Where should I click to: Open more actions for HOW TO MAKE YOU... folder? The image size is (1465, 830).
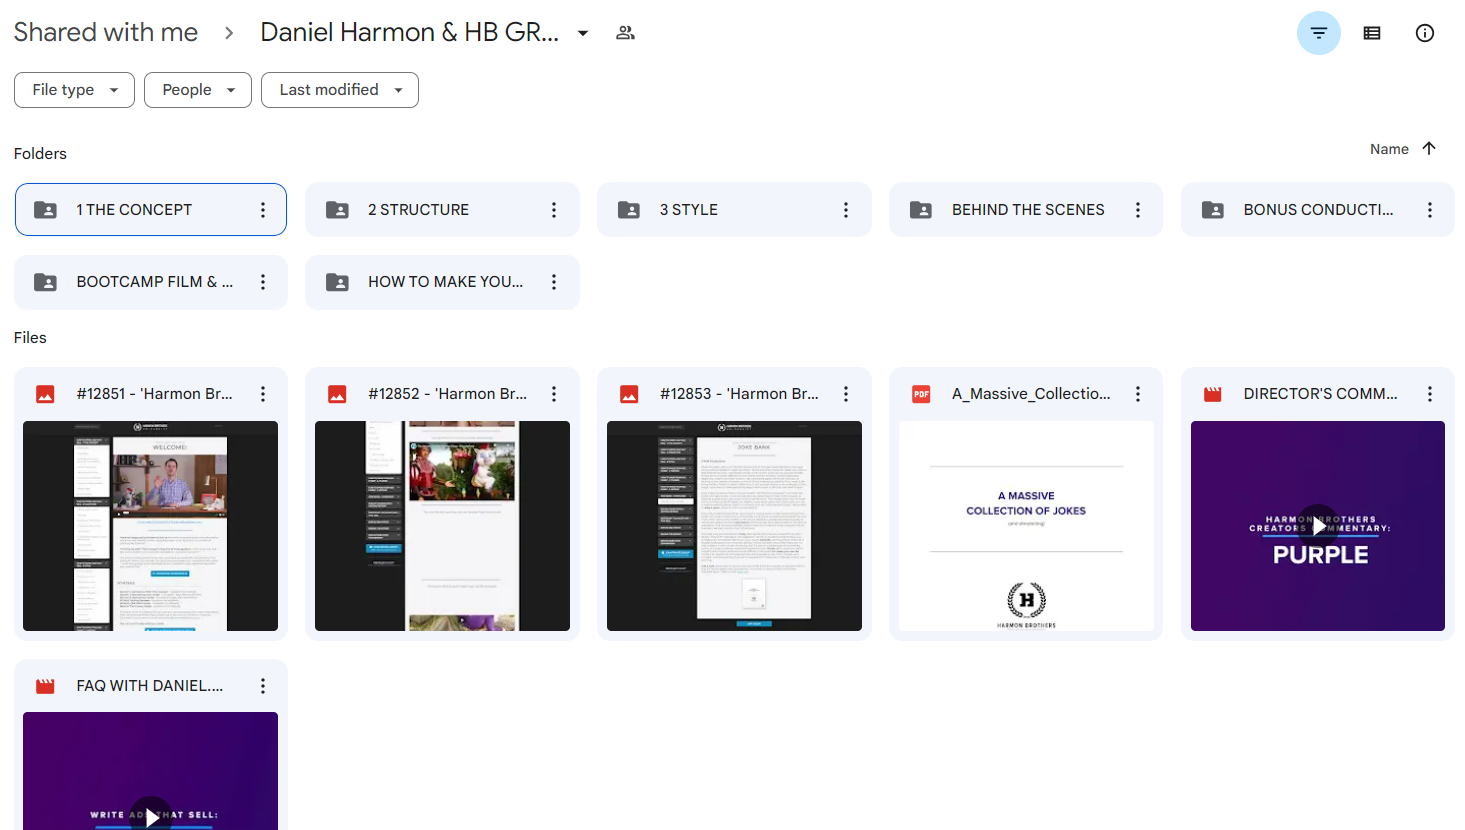tap(554, 282)
